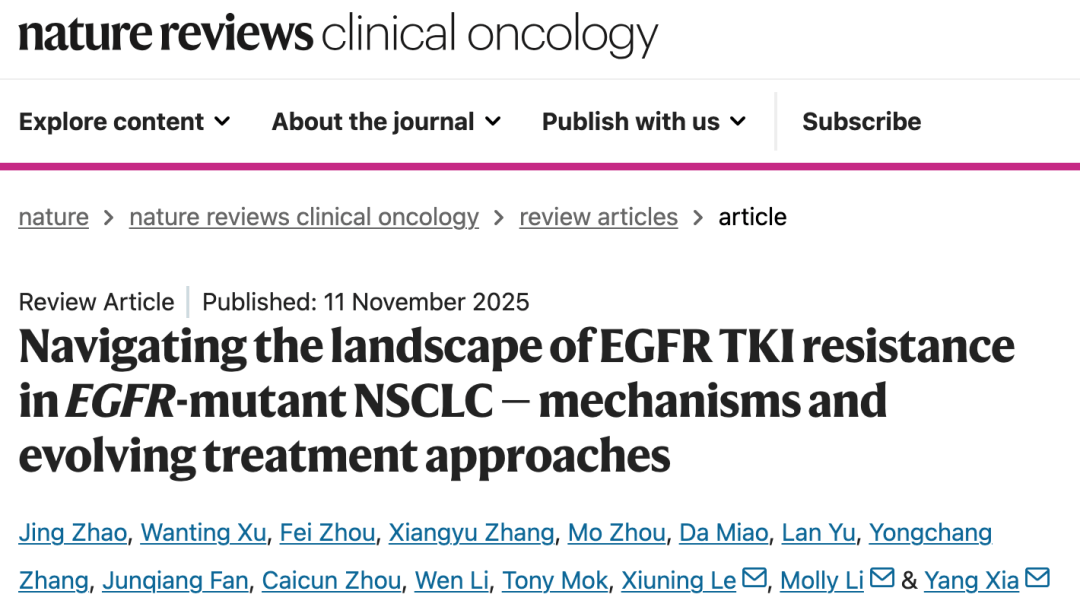Go to the nature breadcrumb link
This screenshot has width=1080, height=607.
pos(53,217)
